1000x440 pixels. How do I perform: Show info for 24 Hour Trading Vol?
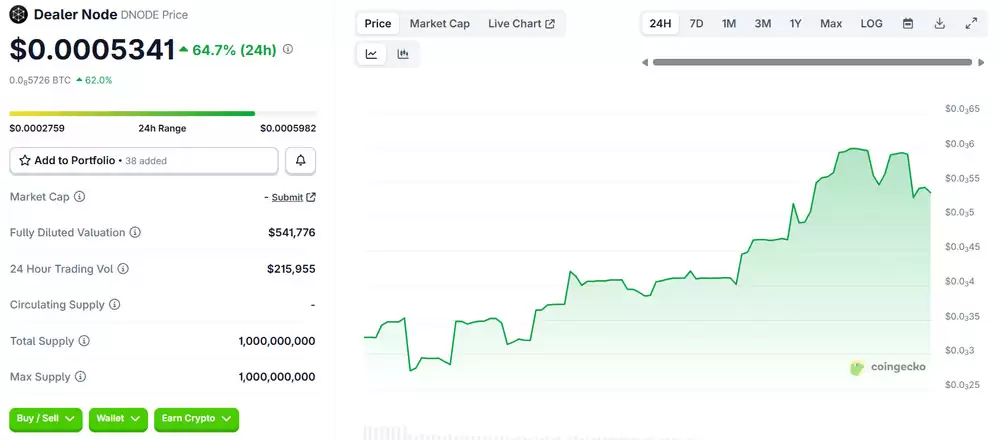[x=123, y=269]
